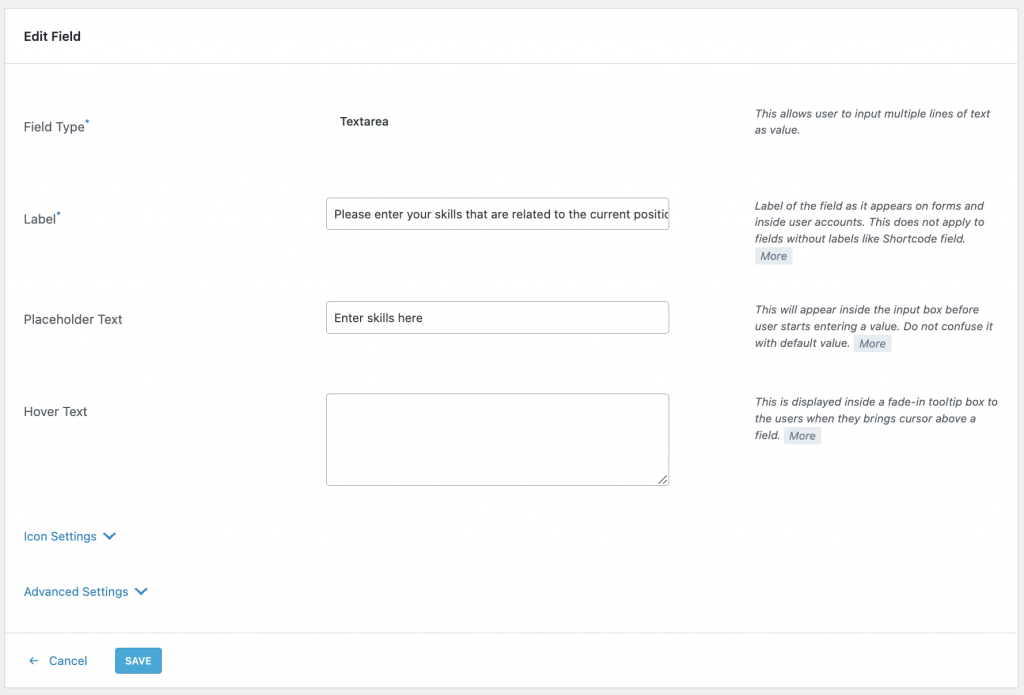
Task: Click the Field Type label
Action: click(x=54, y=127)
